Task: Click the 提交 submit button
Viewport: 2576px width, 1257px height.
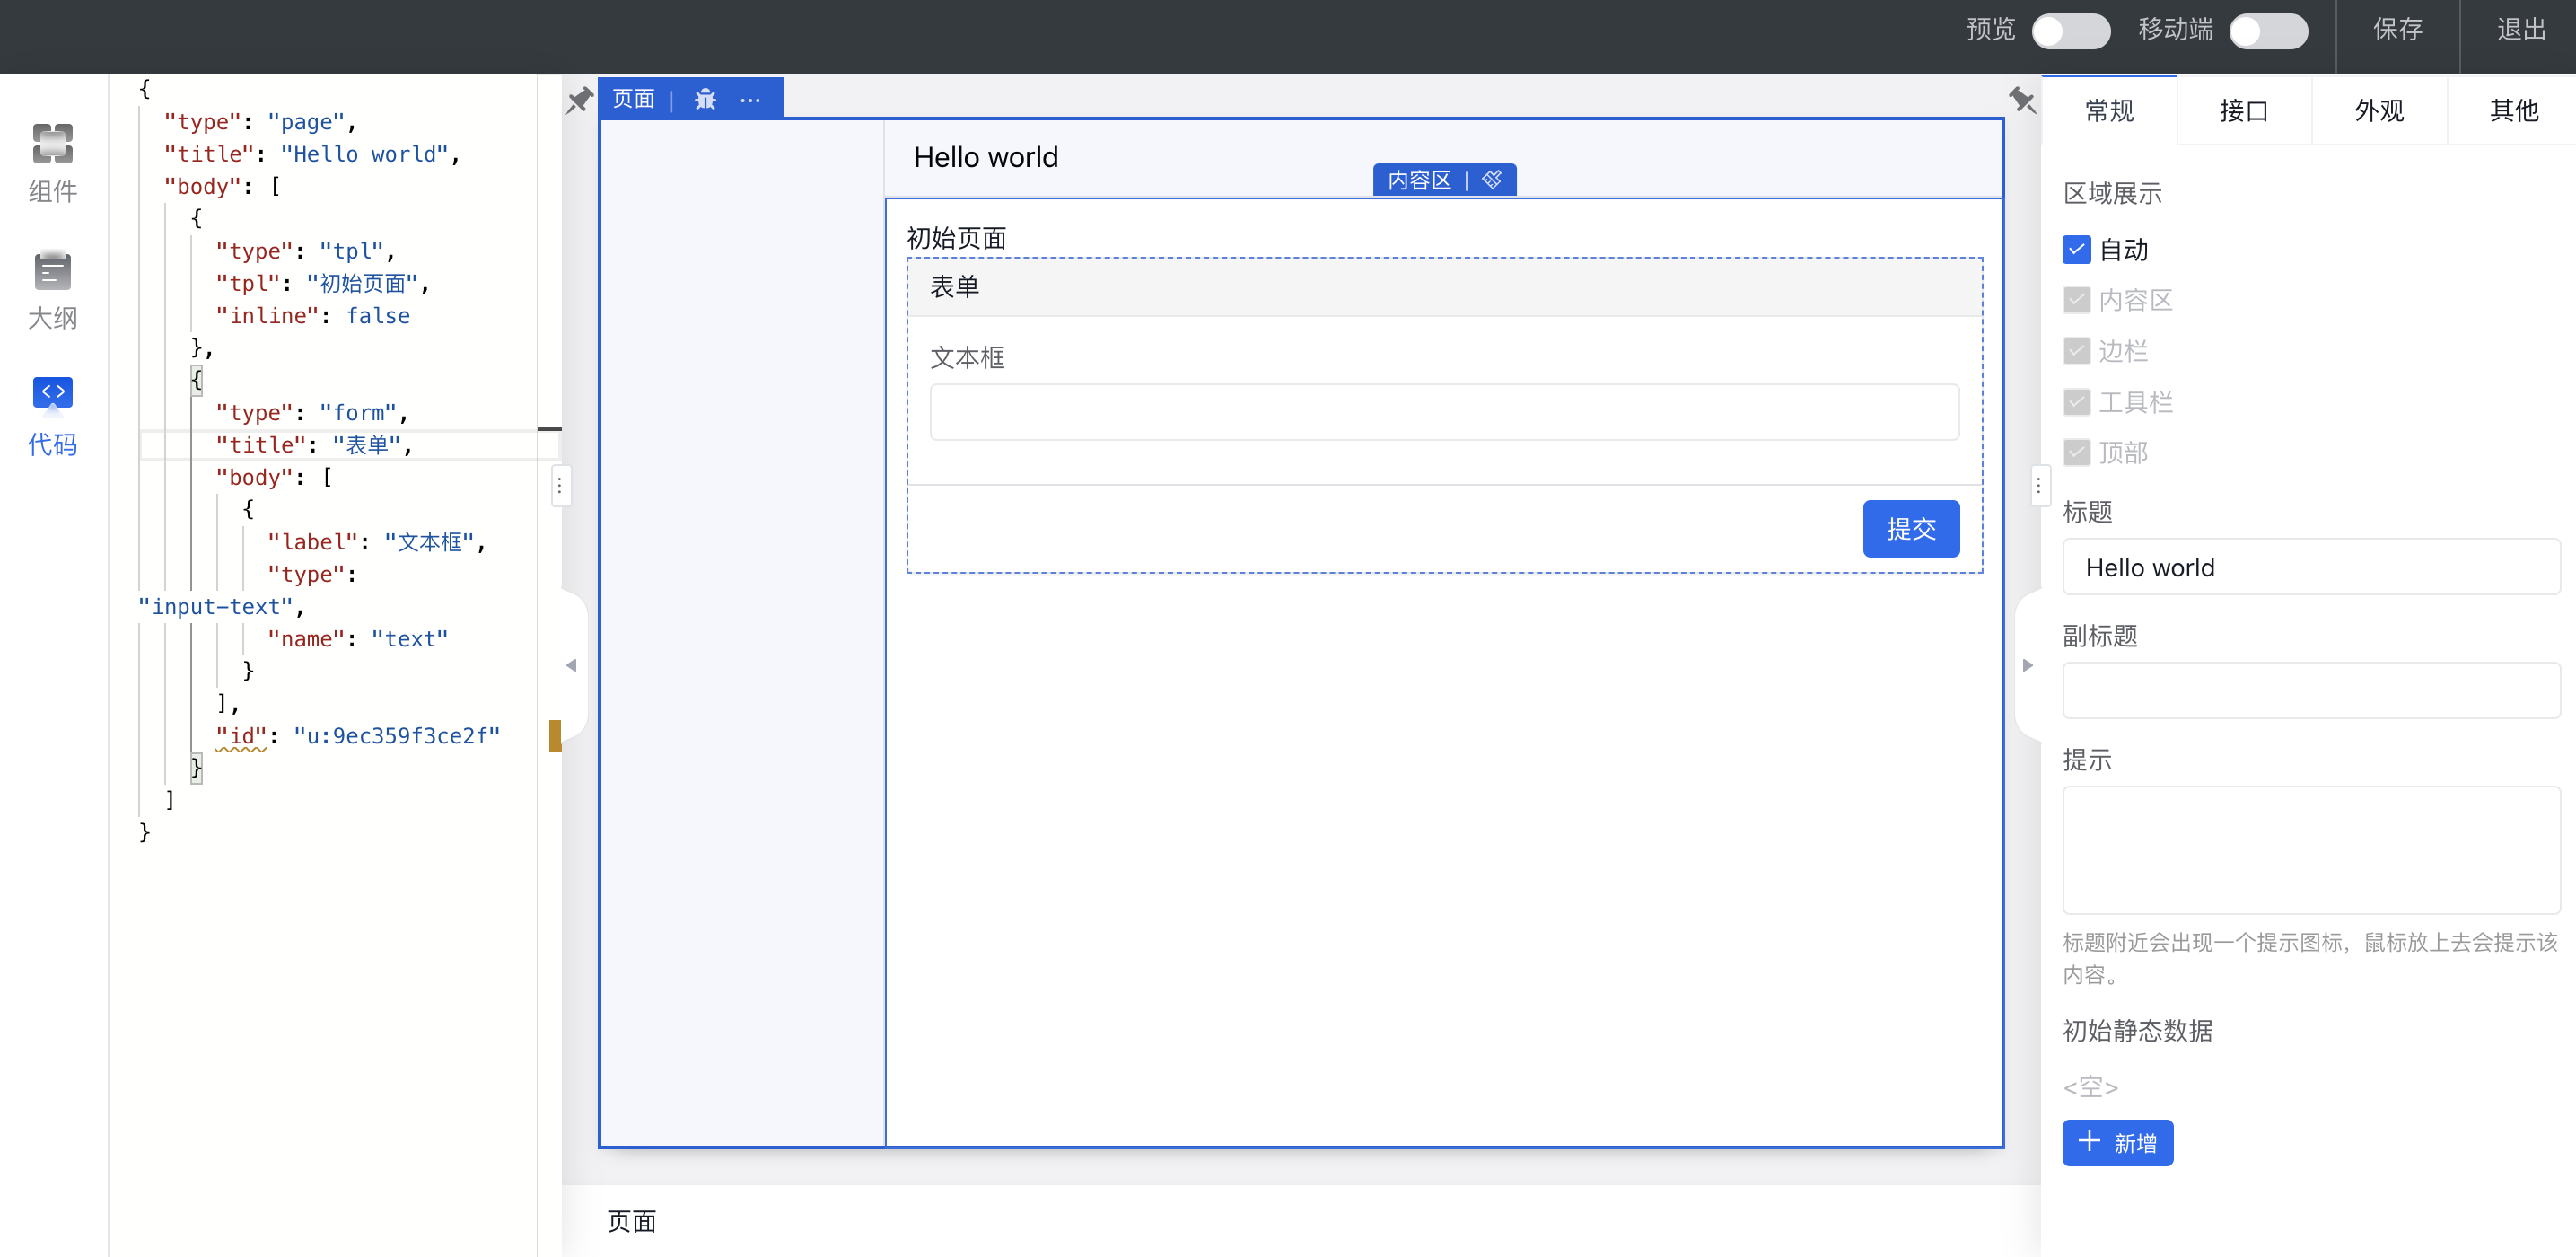Action: [1910, 529]
